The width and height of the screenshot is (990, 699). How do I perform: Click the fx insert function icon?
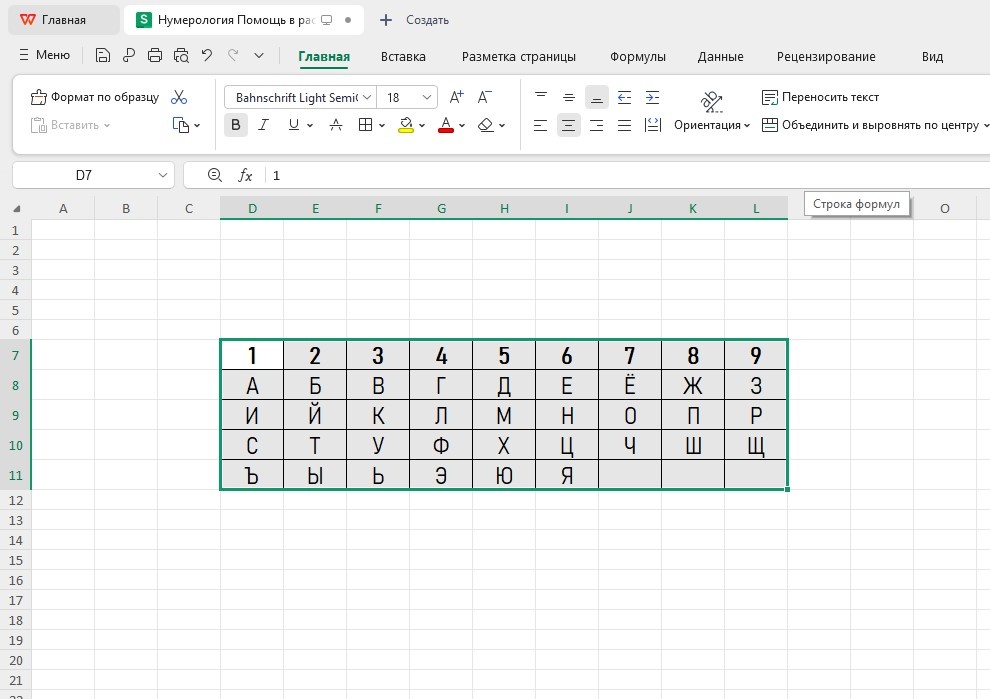click(x=245, y=176)
